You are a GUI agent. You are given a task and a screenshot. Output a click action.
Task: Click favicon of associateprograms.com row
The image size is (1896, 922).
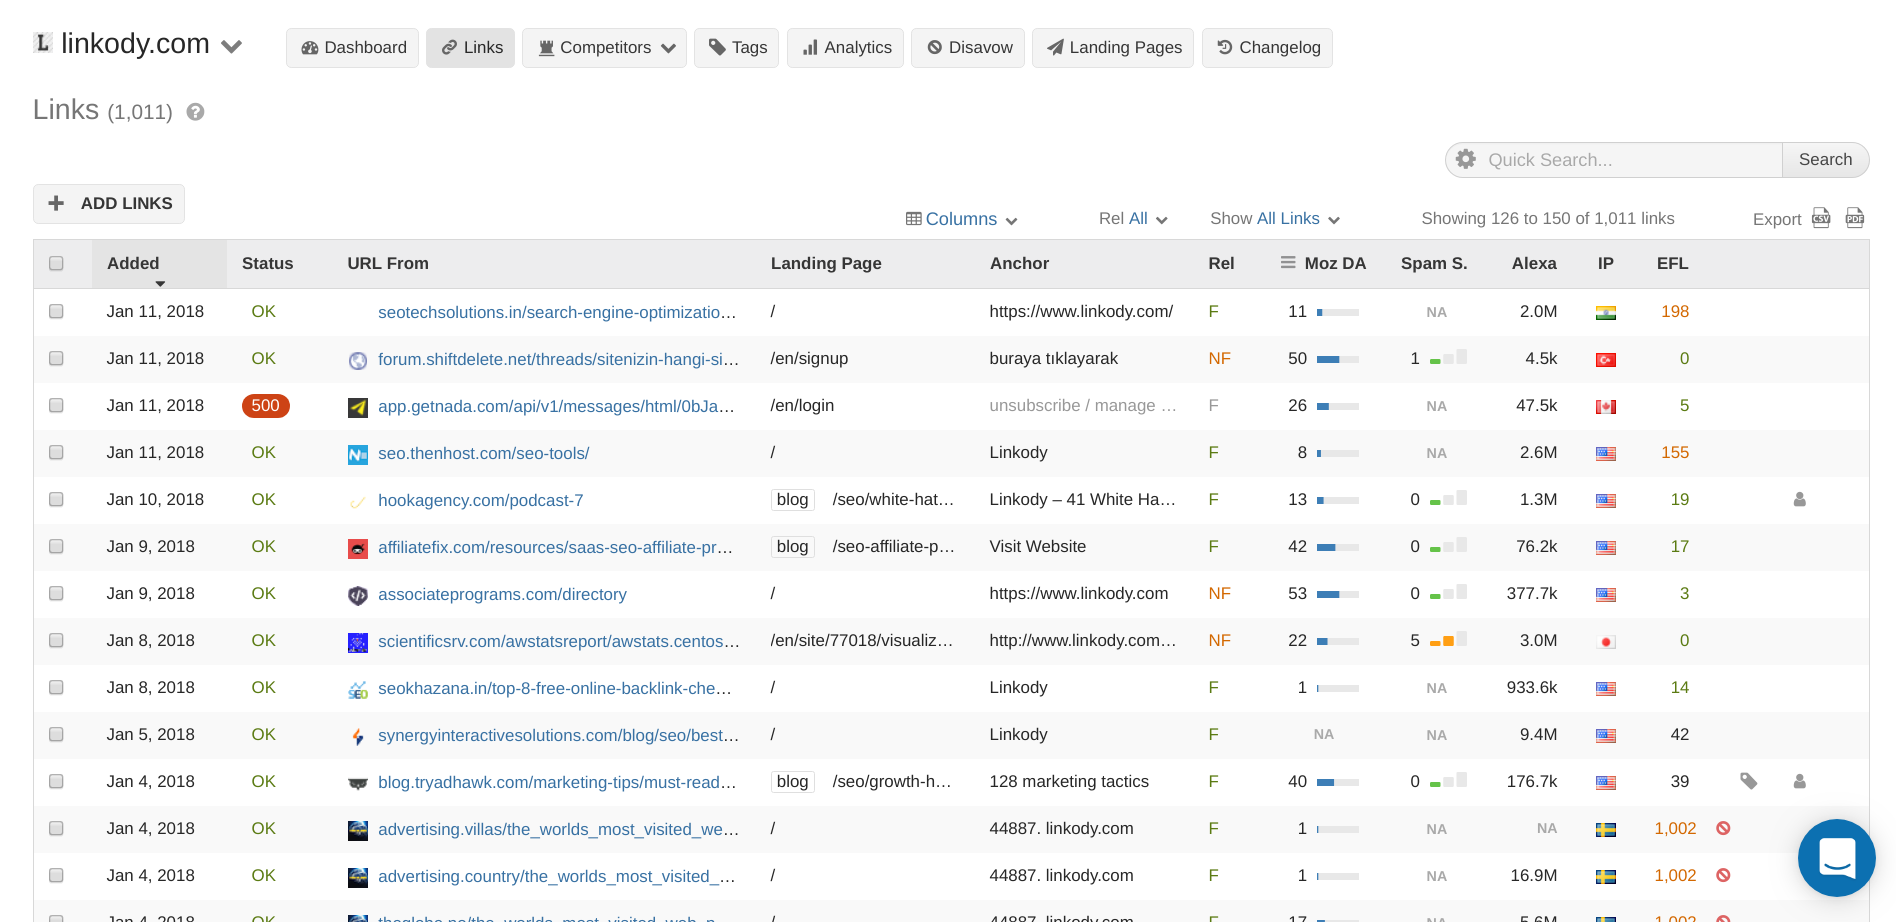(358, 596)
